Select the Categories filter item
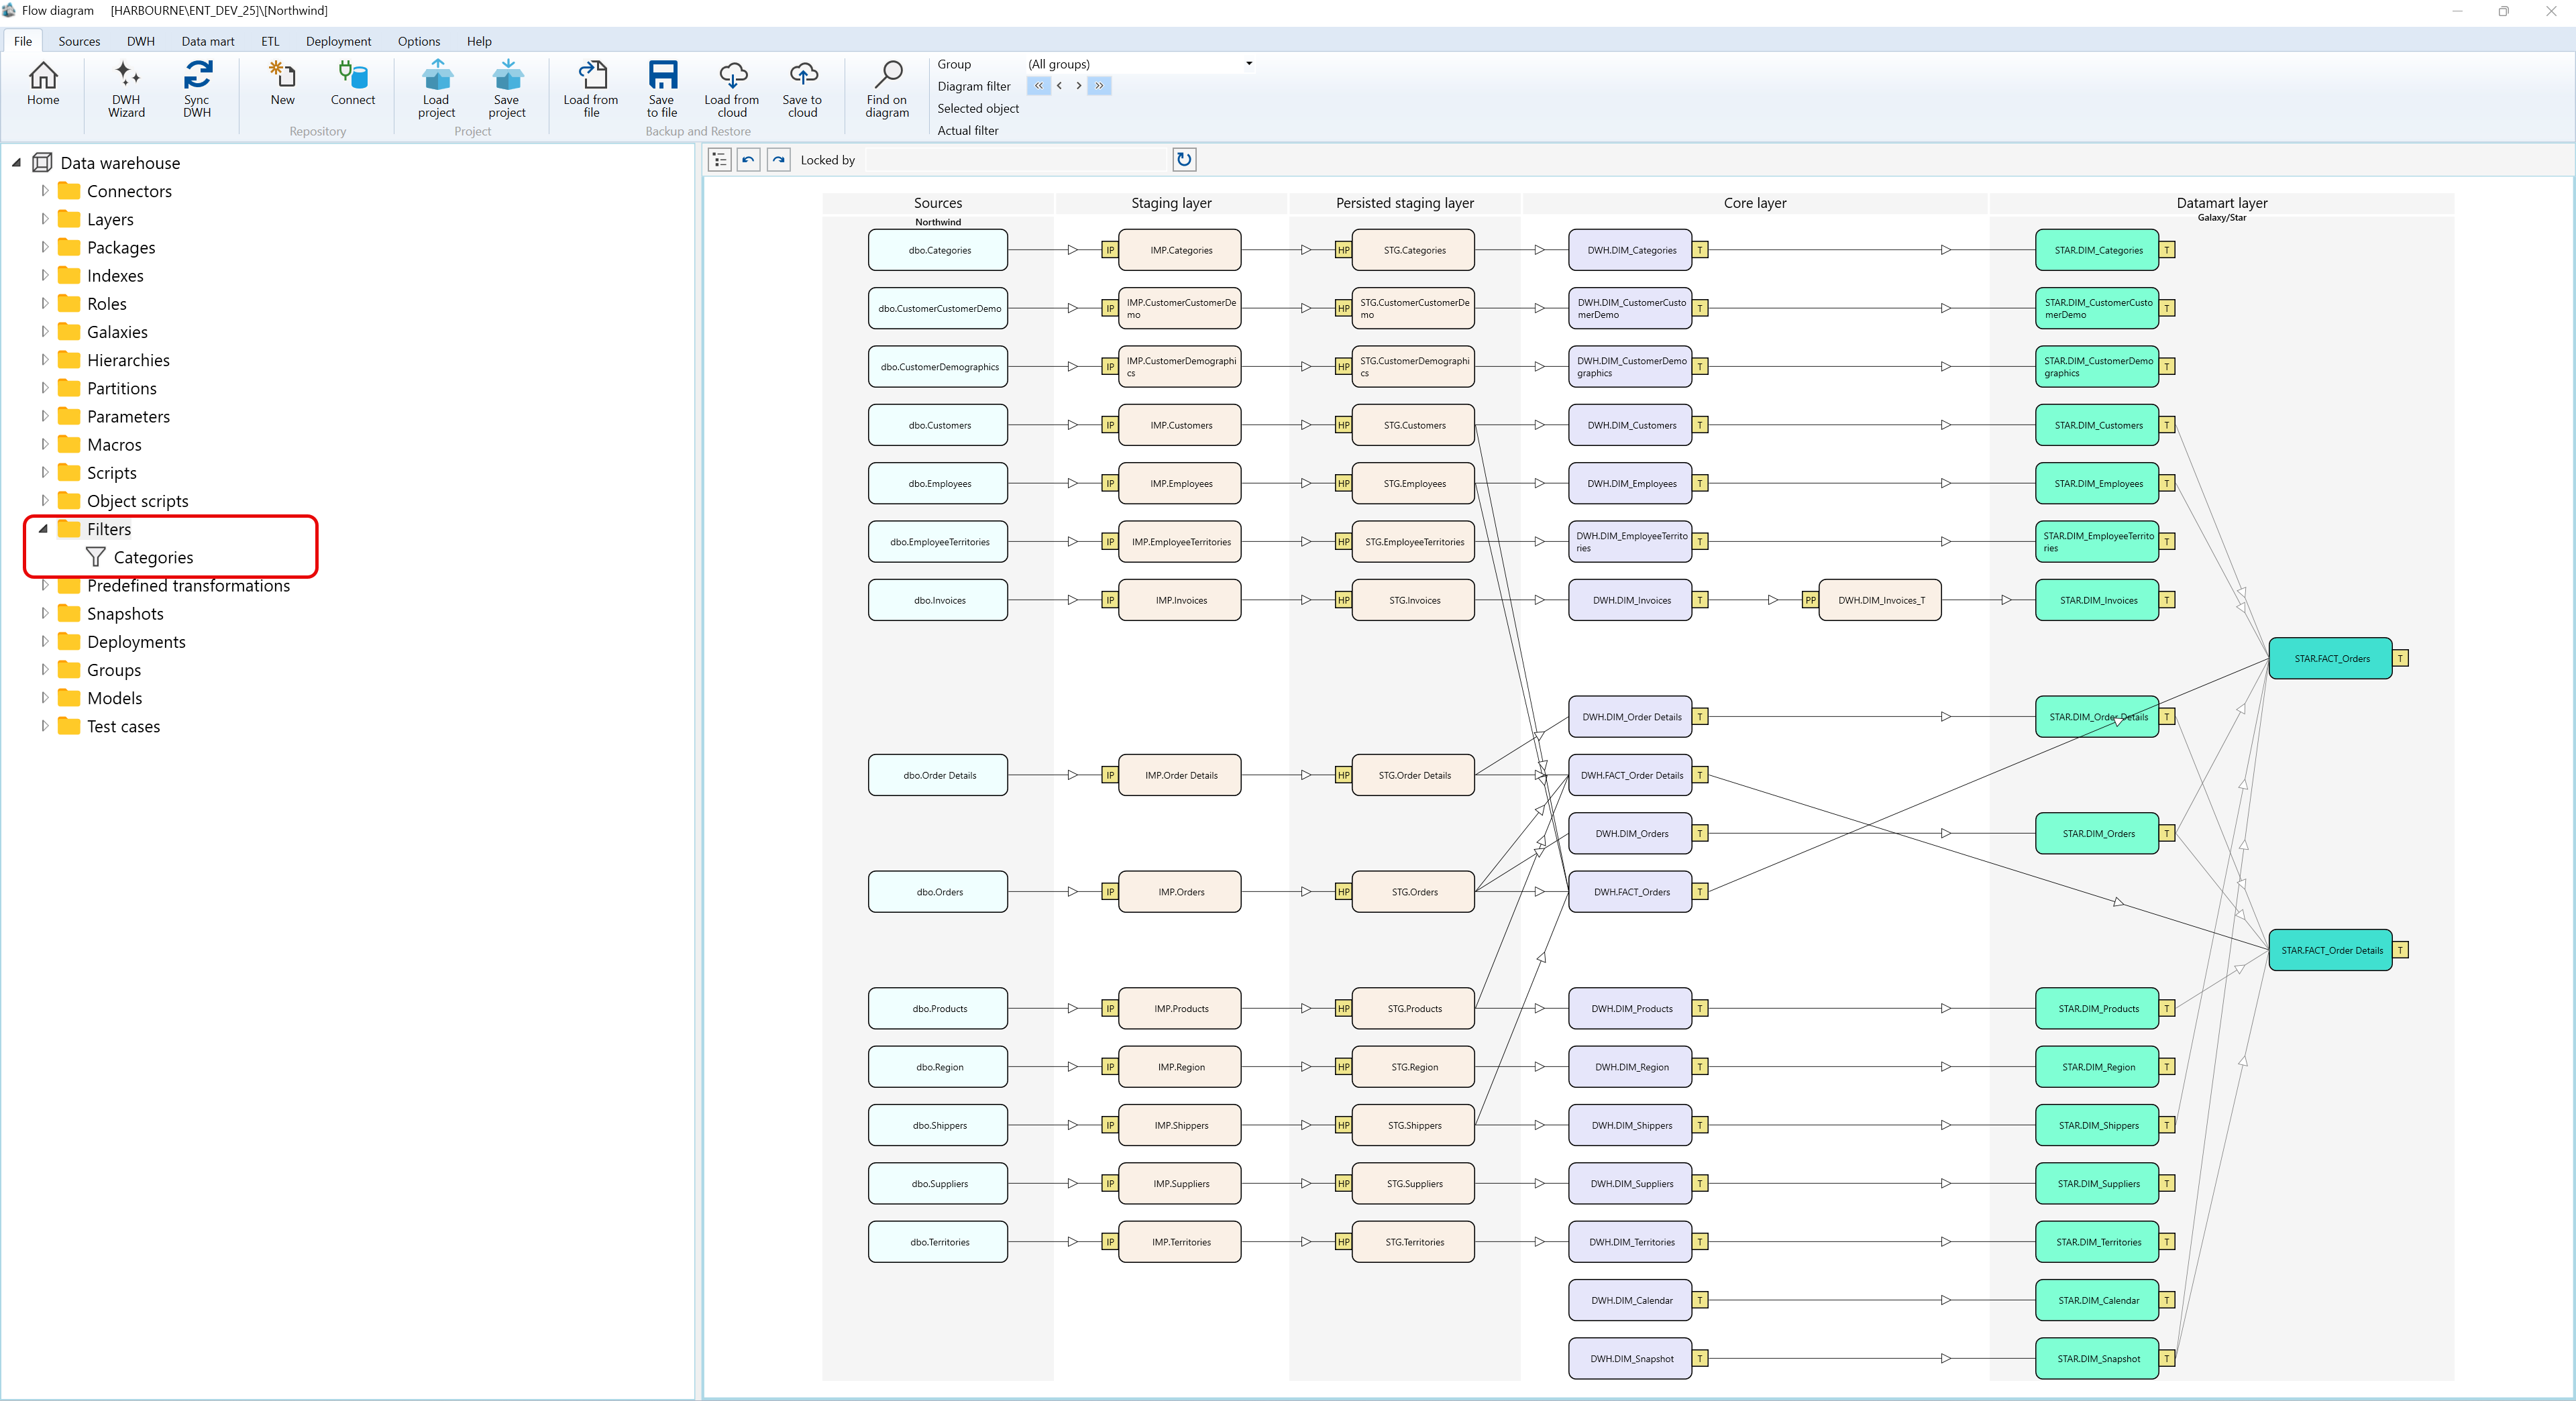Image resolution: width=2576 pixels, height=1401 pixels. 153,557
